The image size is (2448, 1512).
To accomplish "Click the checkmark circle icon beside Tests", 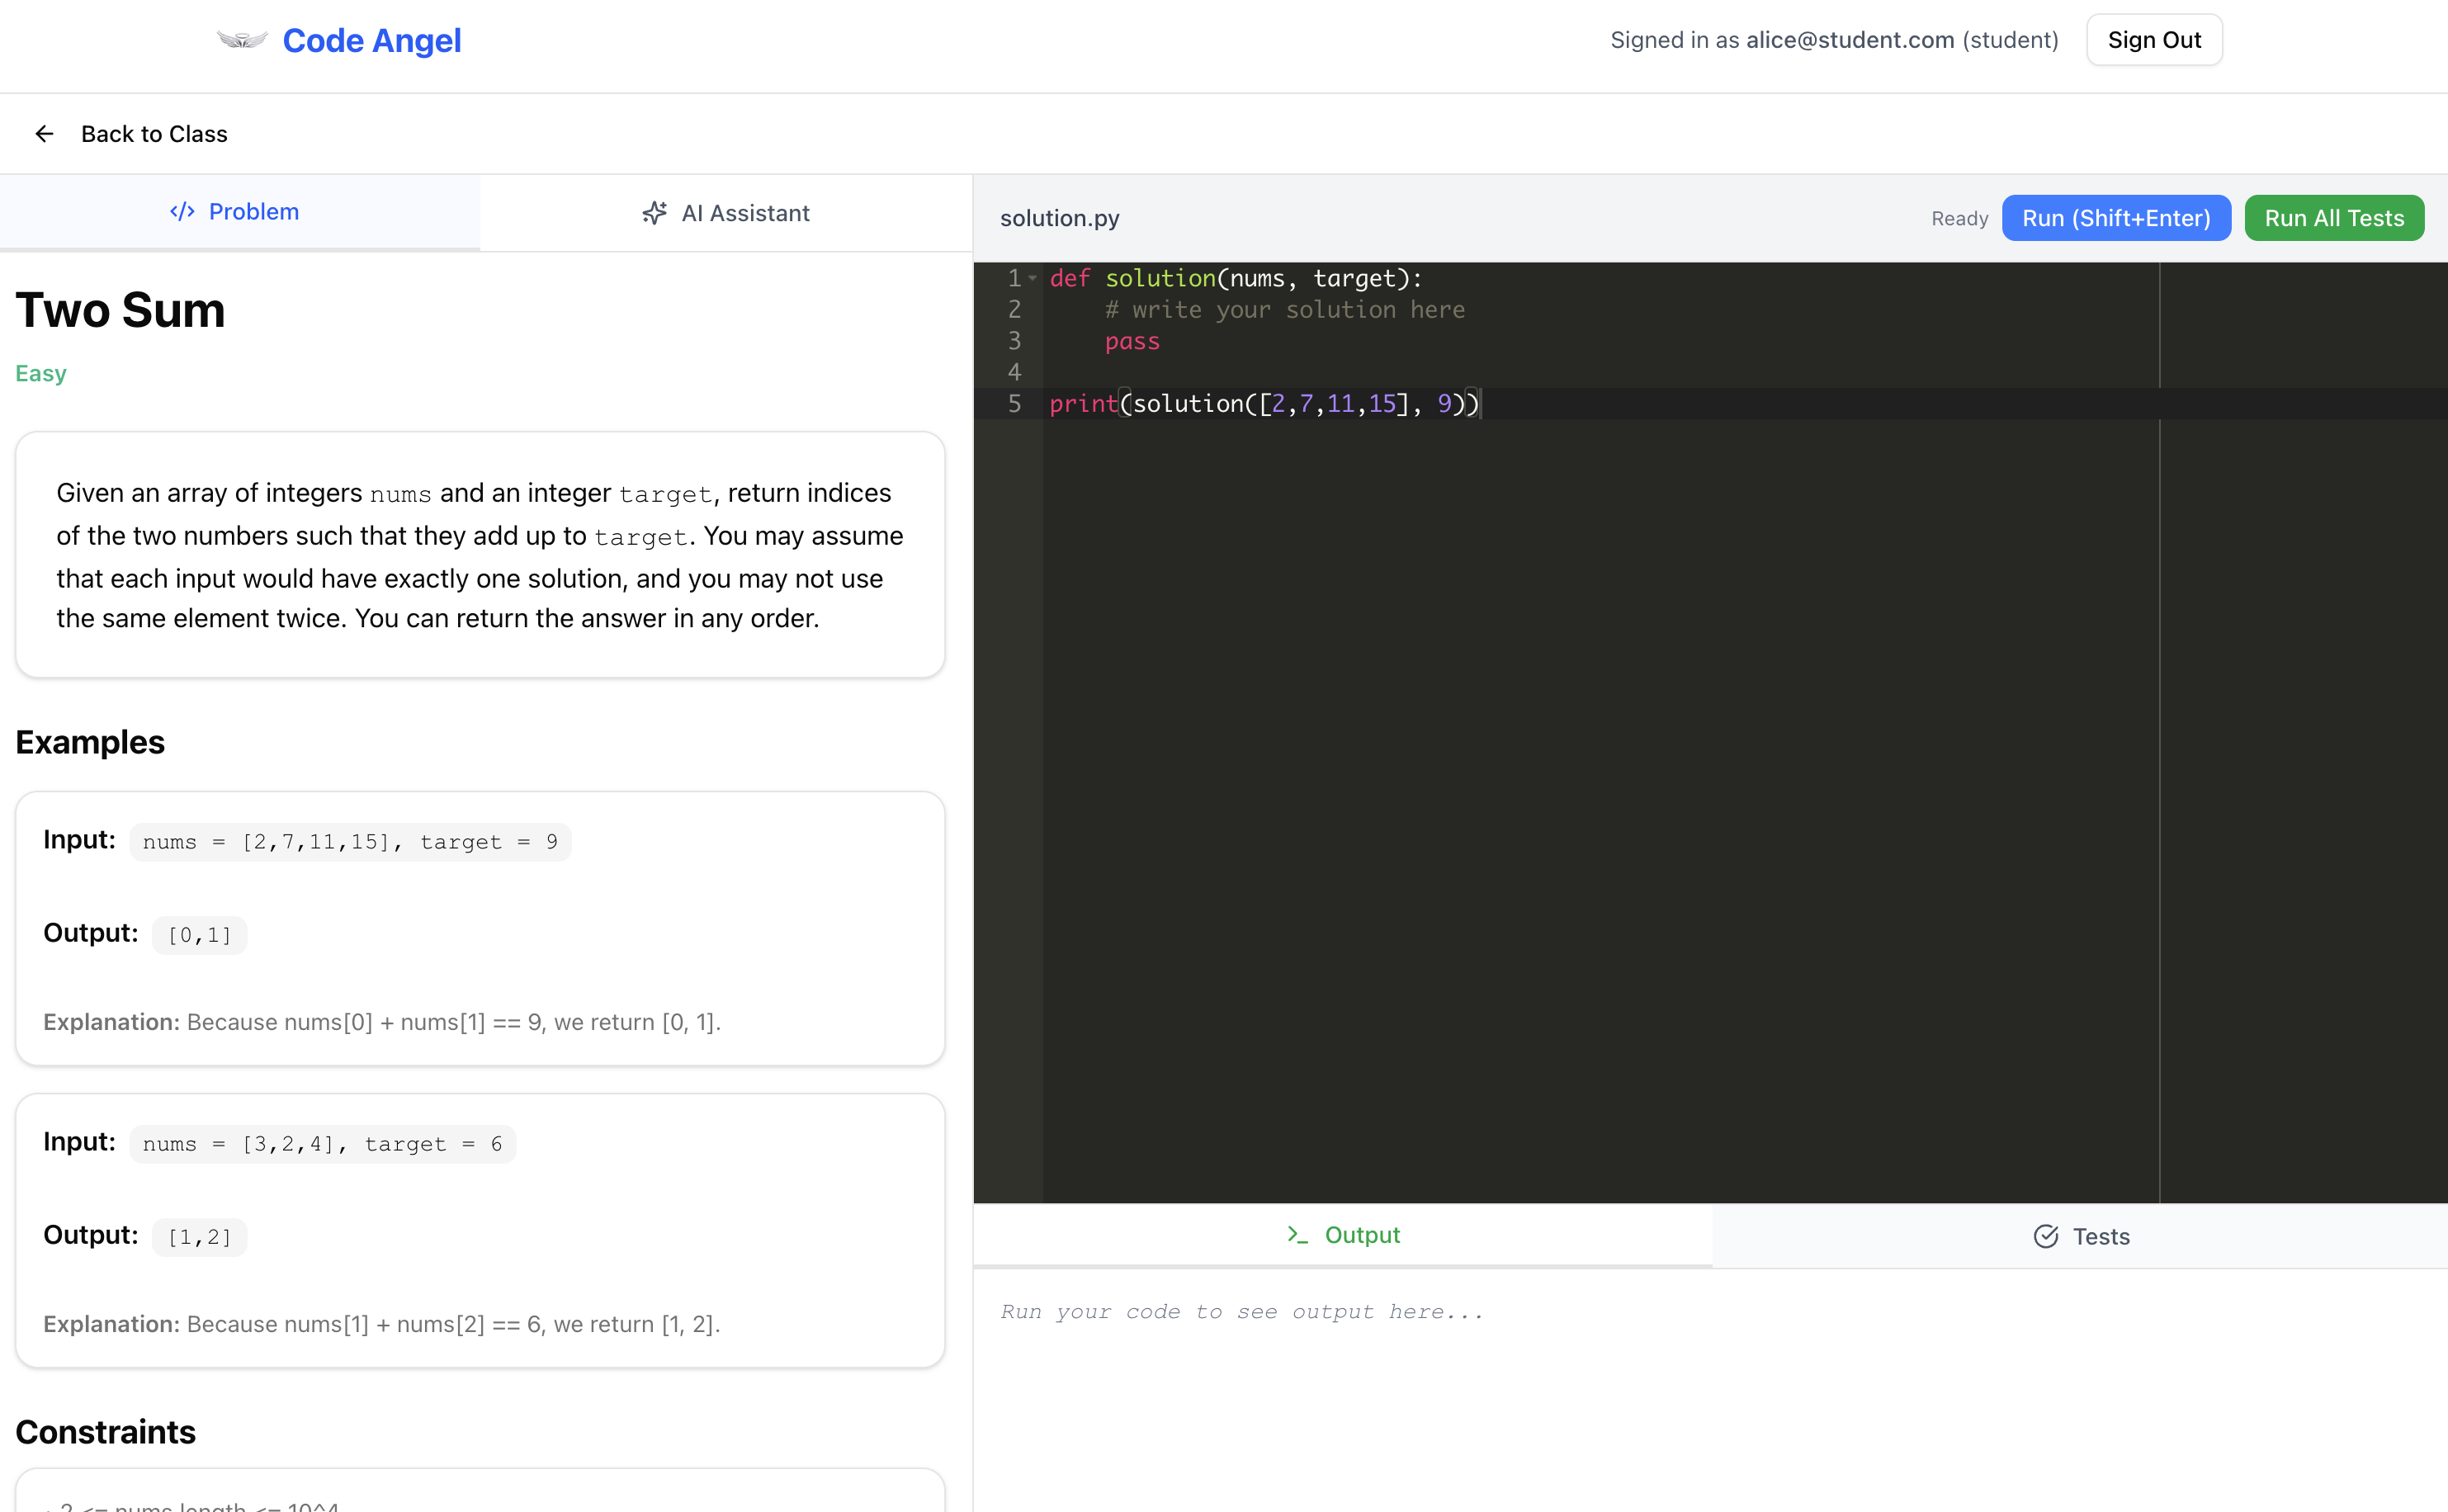I will coord(2046,1237).
